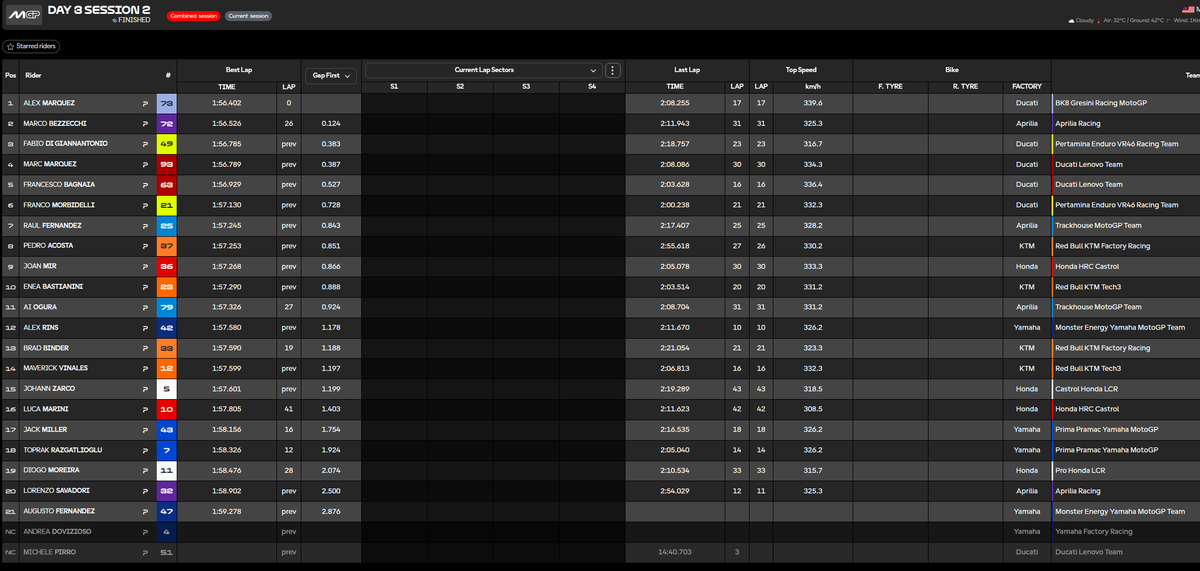Click best lap time 1:56.402
Screen dimensions: 1200x571
tap(227, 103)
